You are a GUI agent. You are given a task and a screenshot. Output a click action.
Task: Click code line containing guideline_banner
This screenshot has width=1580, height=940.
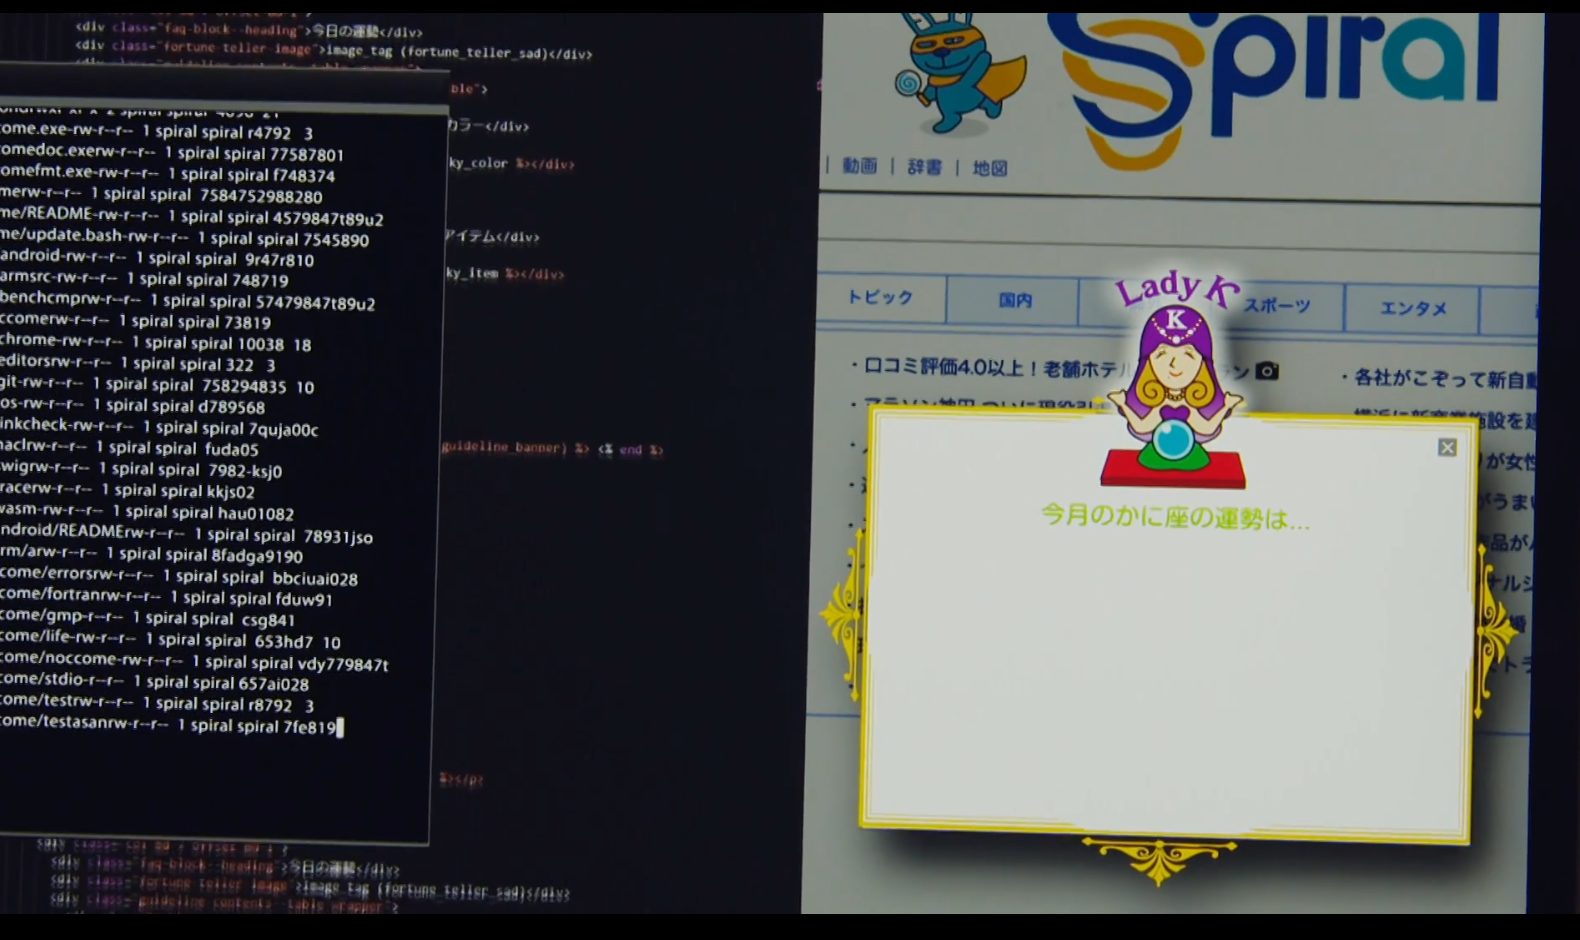tap(552, 448)
